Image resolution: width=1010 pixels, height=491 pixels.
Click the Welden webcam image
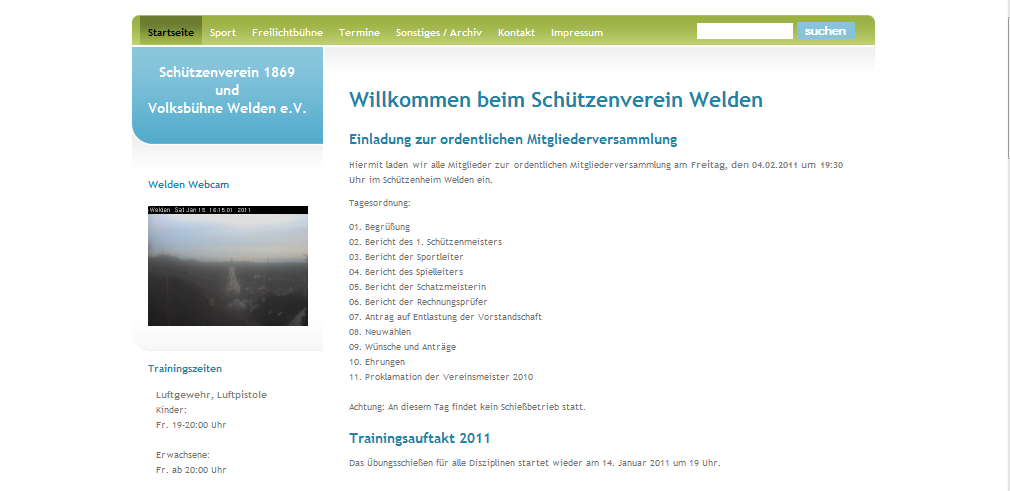(228, 270)
